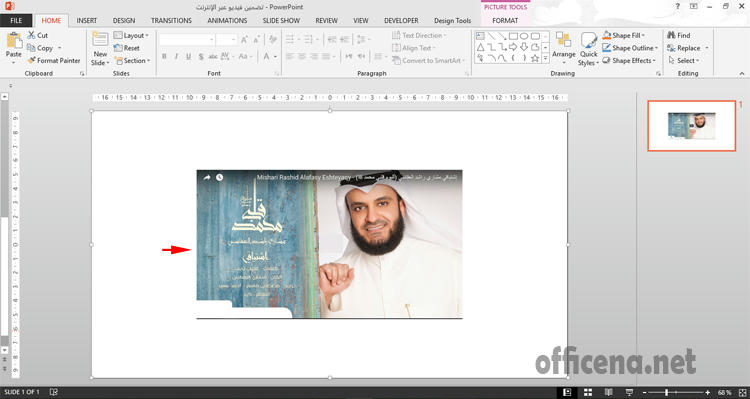Expand the shapes gallery More arrow
Screen dimensions: 750x399
point(545,58)
